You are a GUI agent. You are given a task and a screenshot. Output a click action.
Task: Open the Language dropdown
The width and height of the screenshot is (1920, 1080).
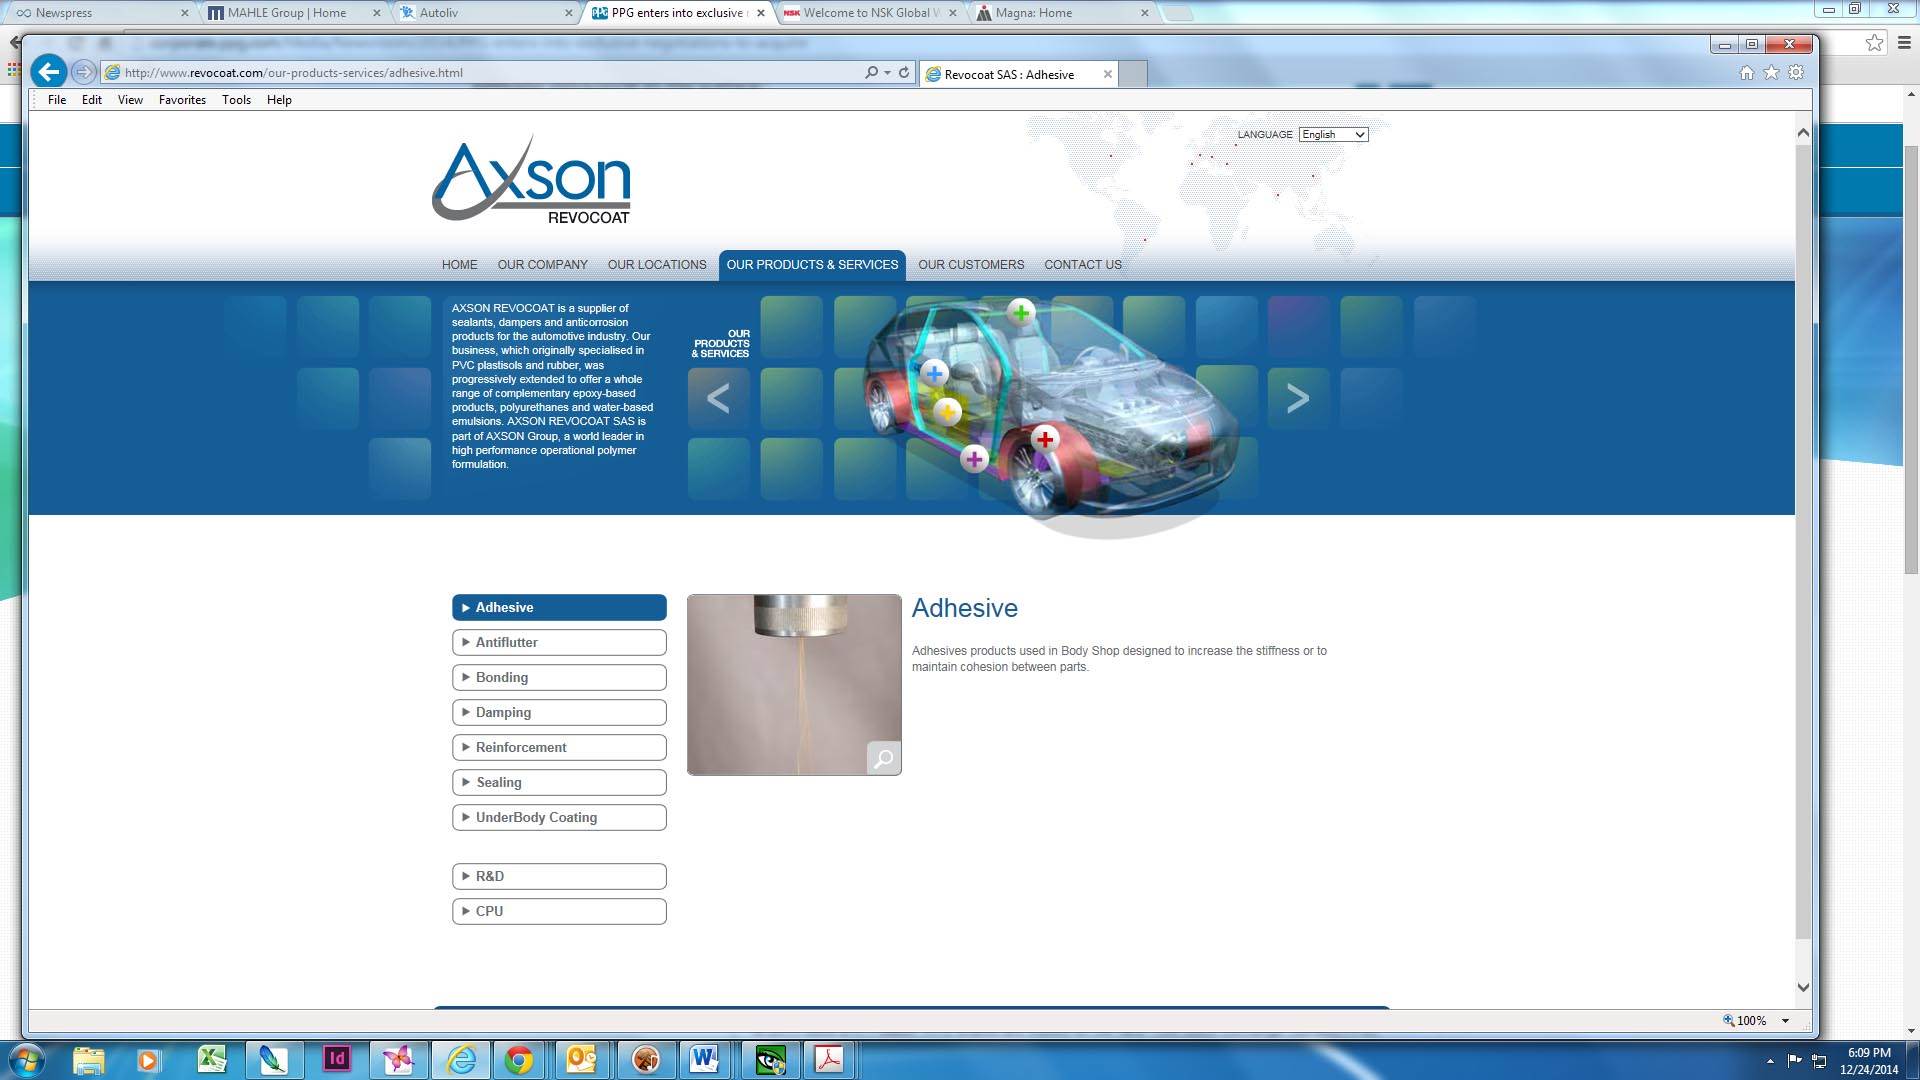click(x=1332, y=134)
